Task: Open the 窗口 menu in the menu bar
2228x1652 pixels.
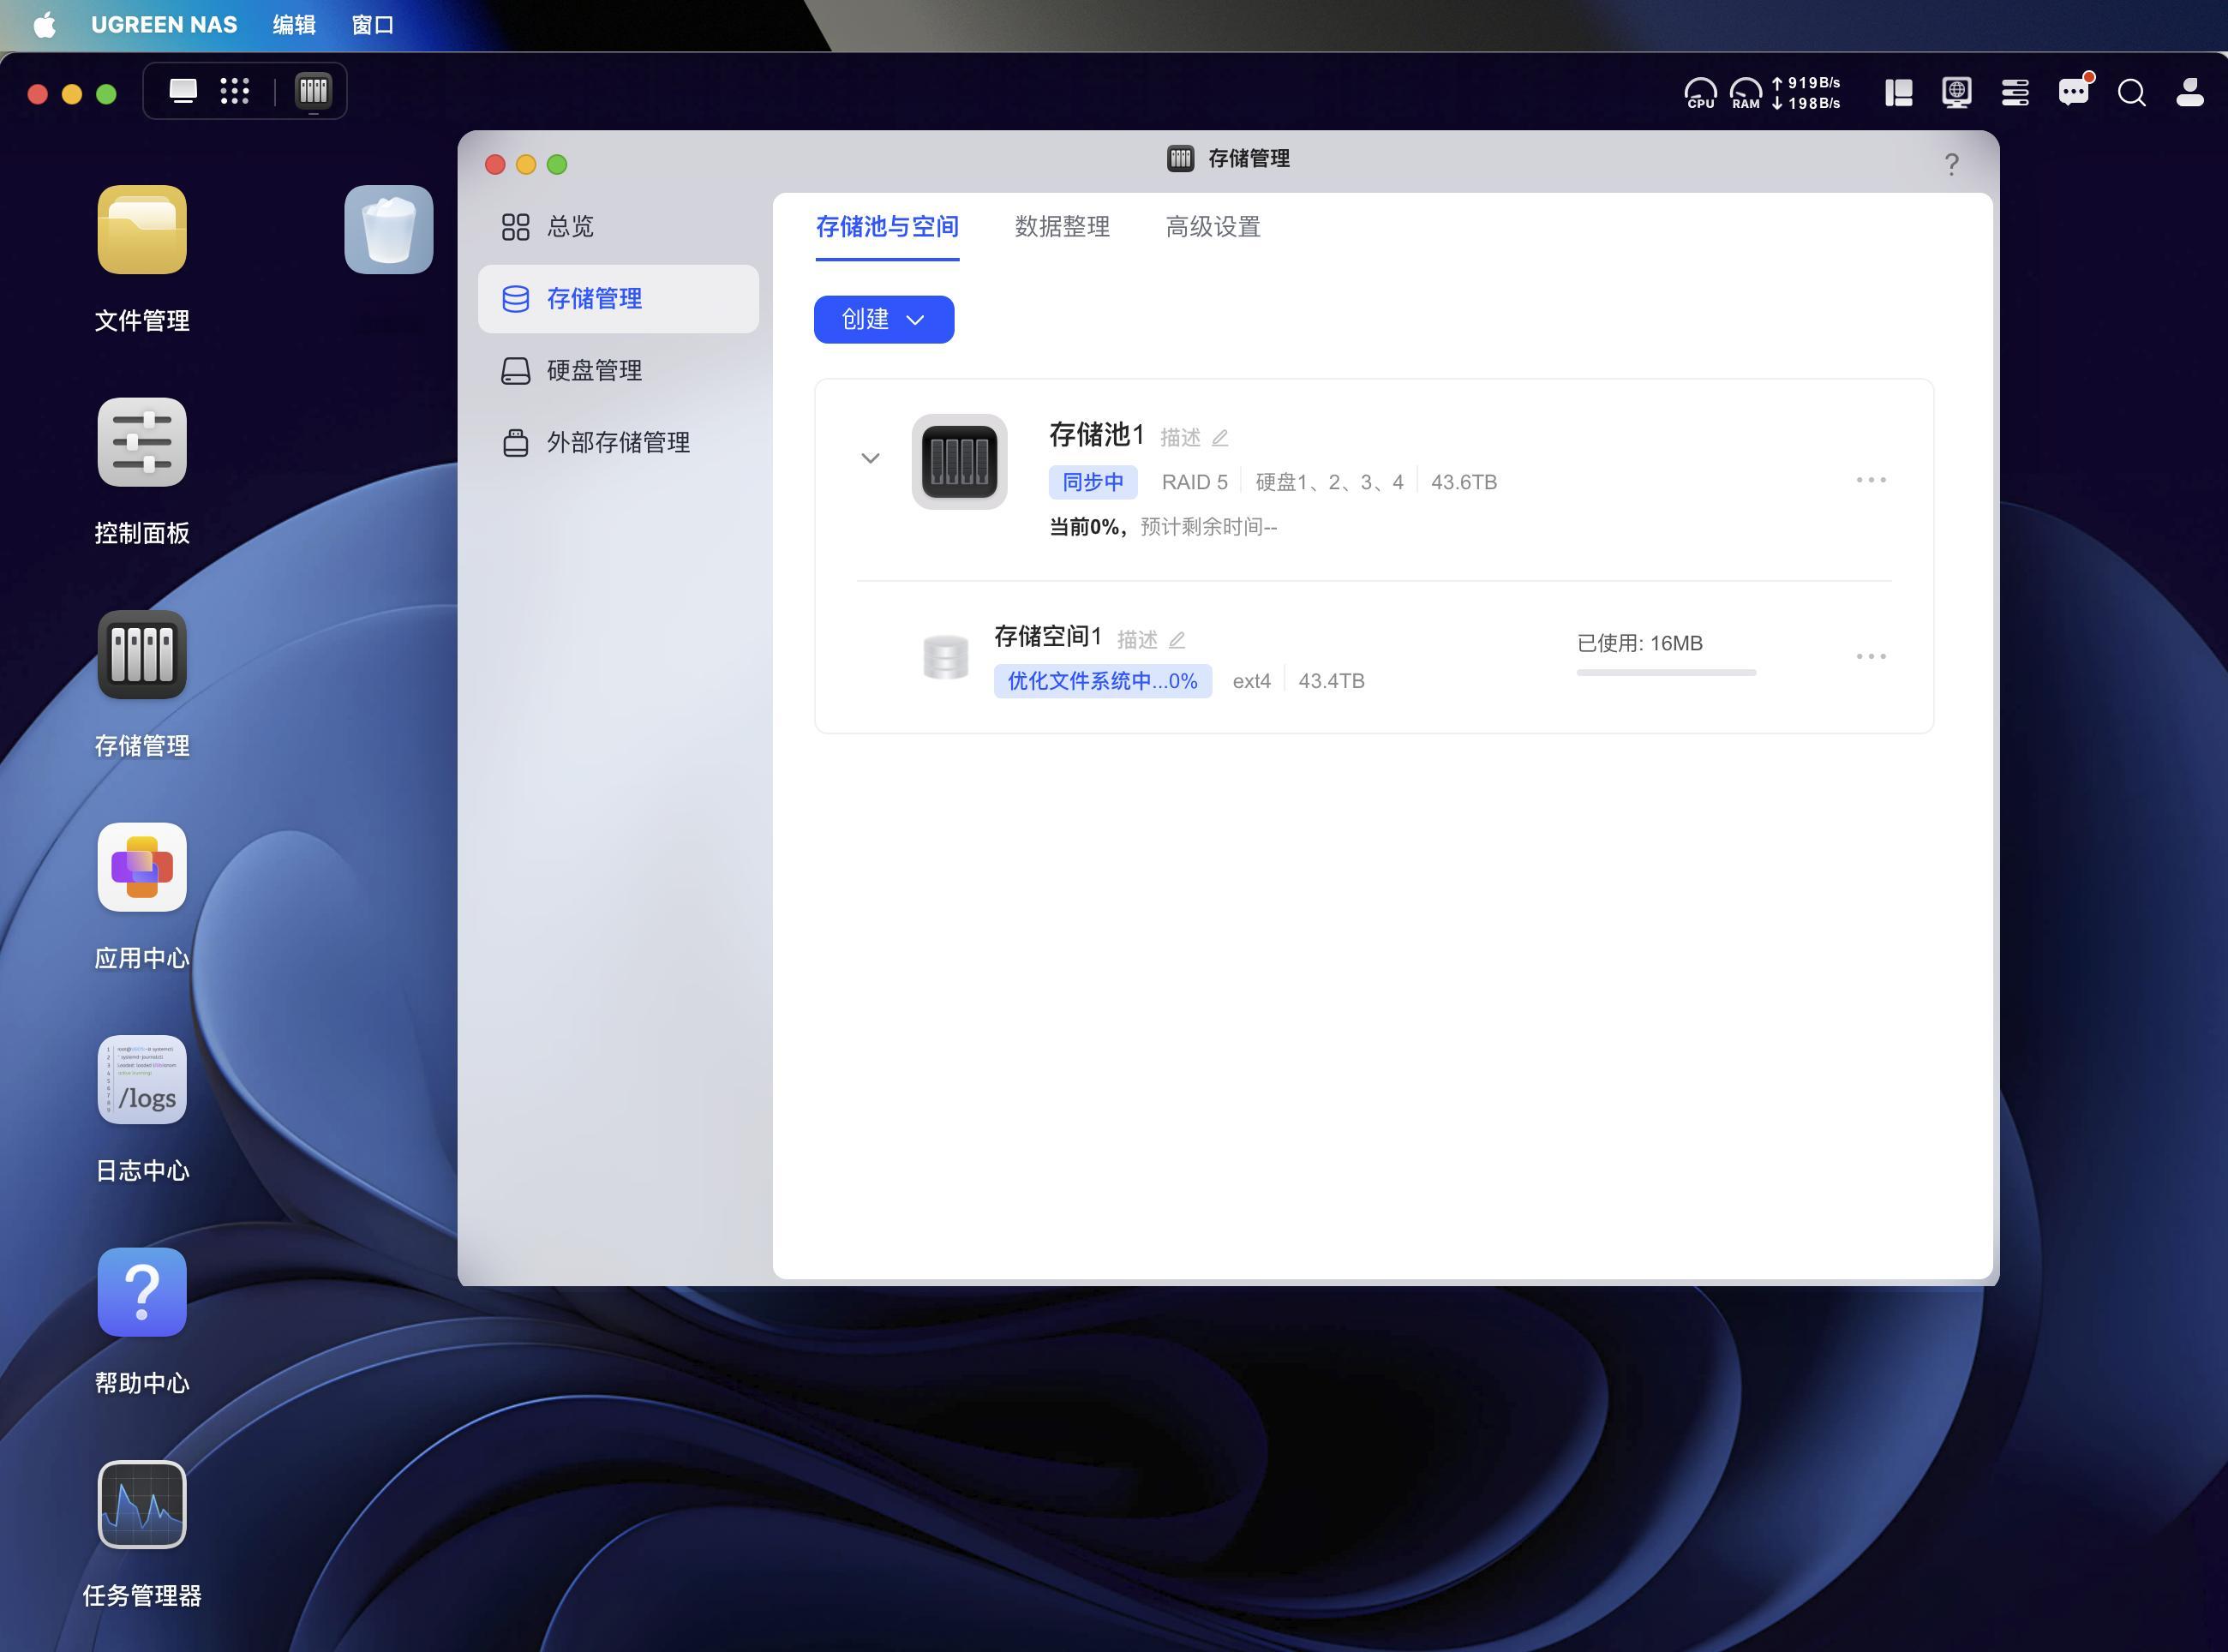Action: [x=373, y=25]
